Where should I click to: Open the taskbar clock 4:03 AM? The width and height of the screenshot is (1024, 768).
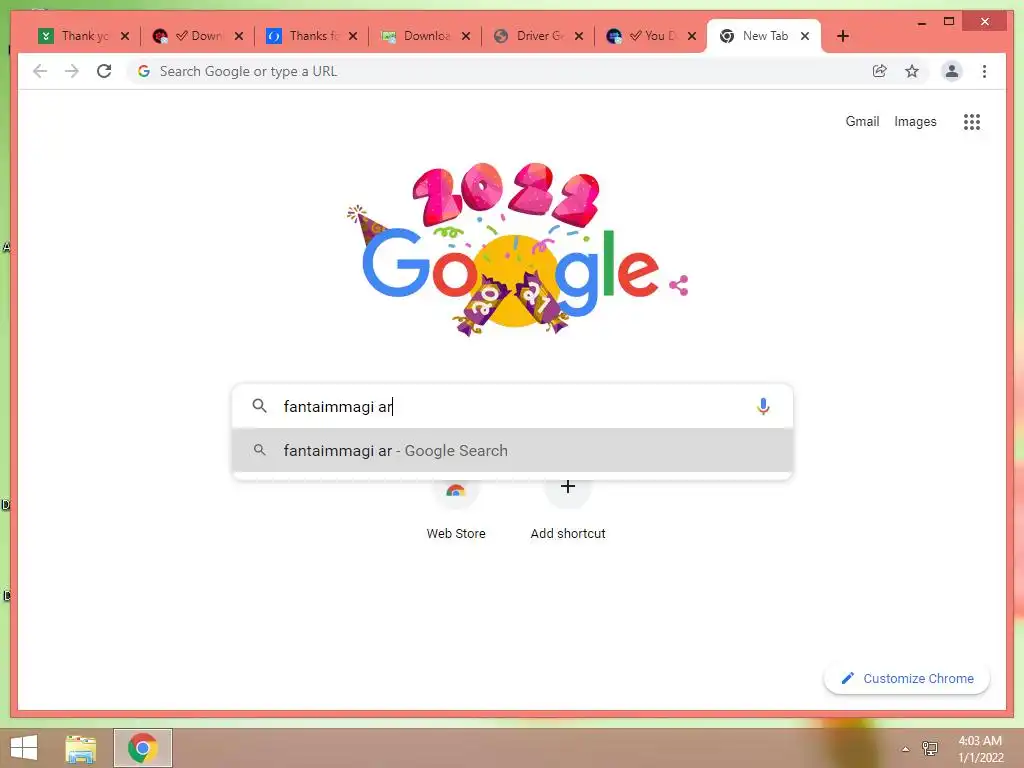pyautogui.click(x=980, y=749)
